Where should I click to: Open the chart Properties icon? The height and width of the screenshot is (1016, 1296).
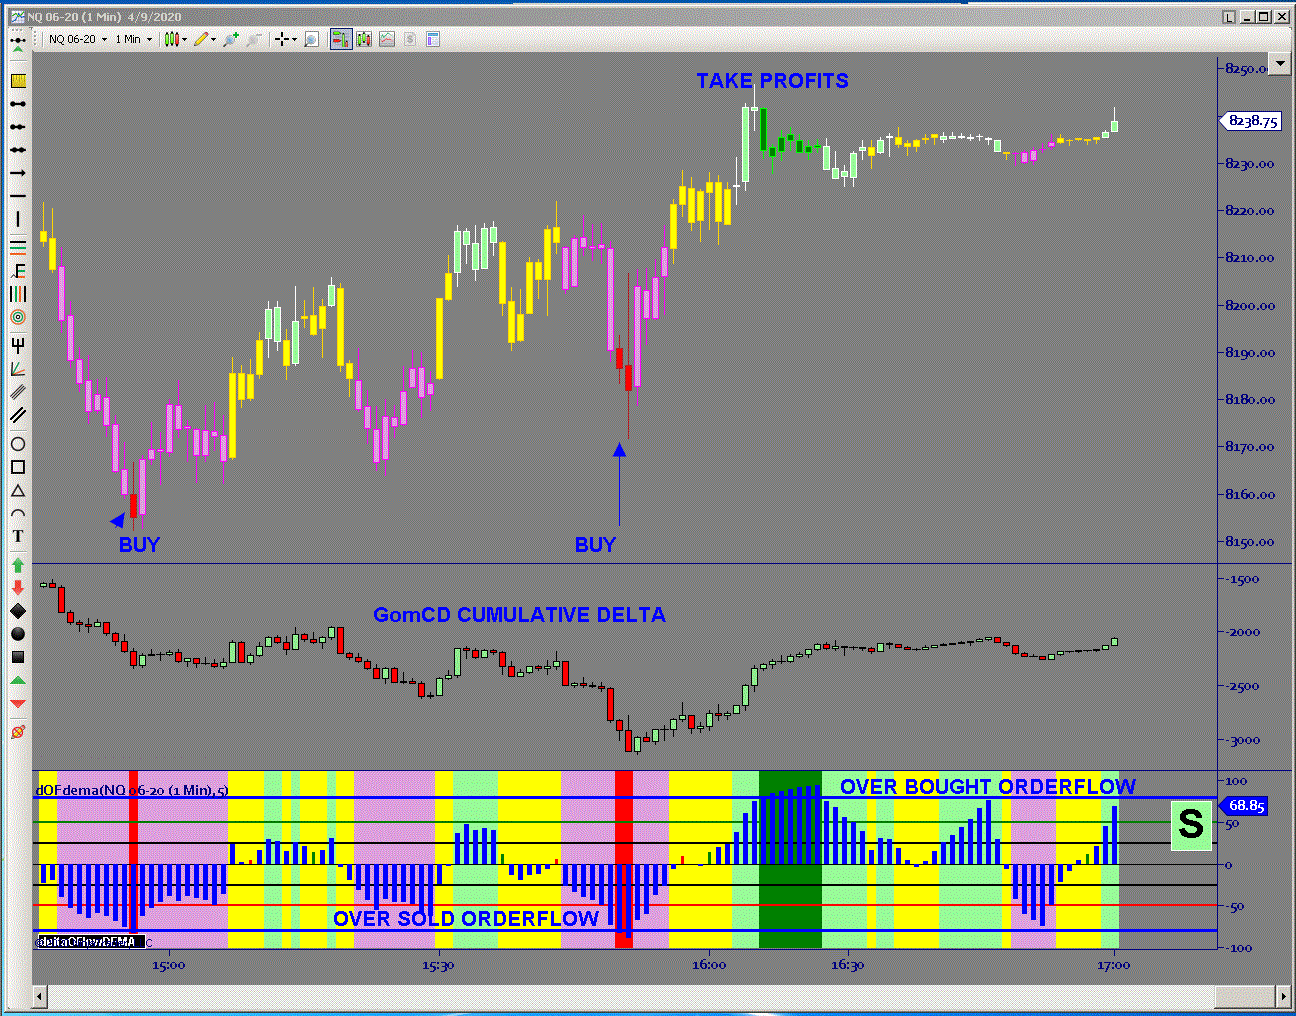(433, 39)
